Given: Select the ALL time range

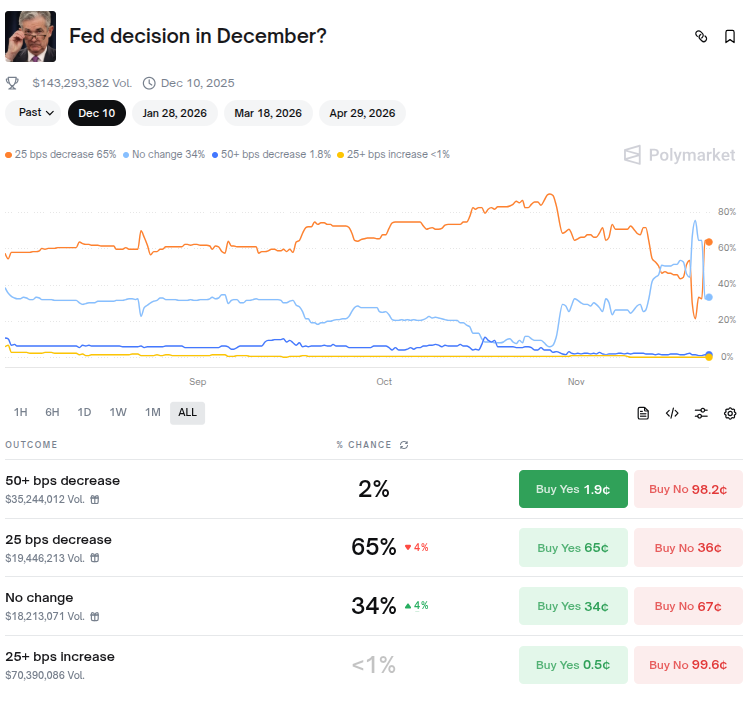Looking at the screenshot, I should click(187, 412).
